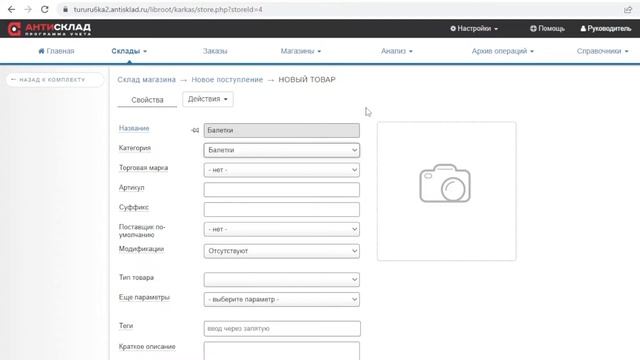
Task: Expand the Справочники menu
Action: click(x=602, y=51)
